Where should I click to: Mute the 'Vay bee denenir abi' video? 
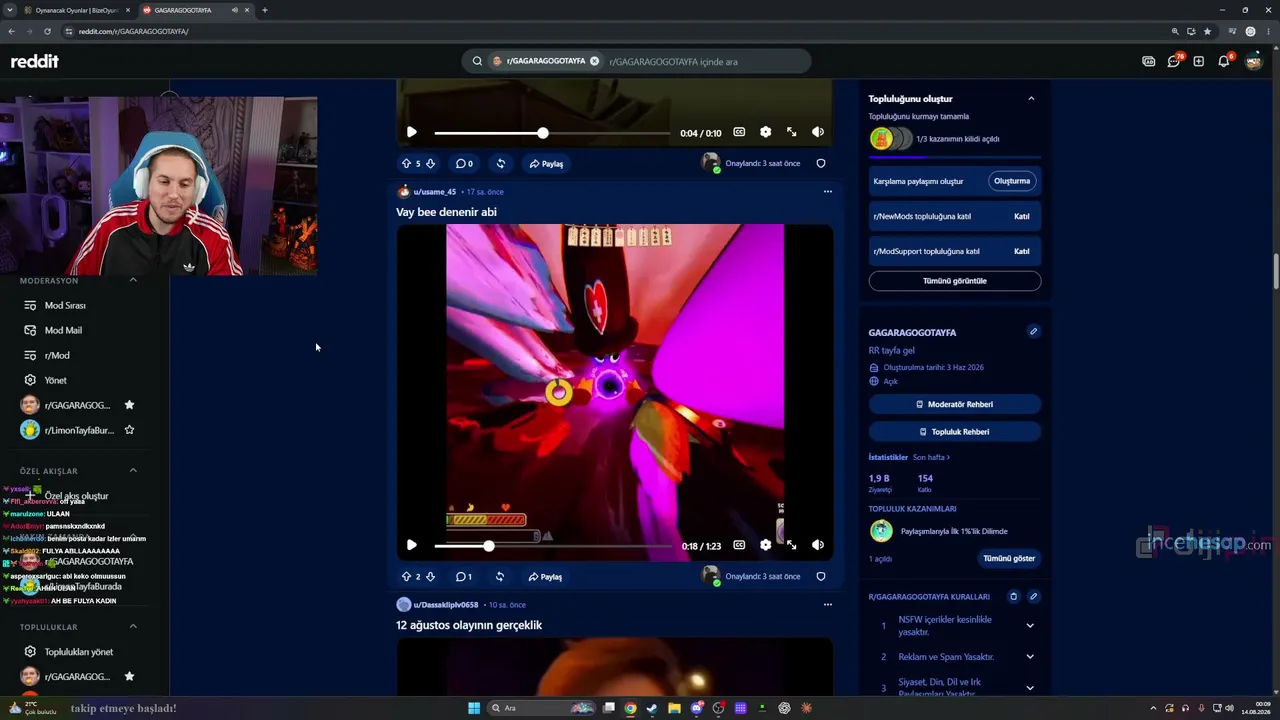tap(817, 545)
